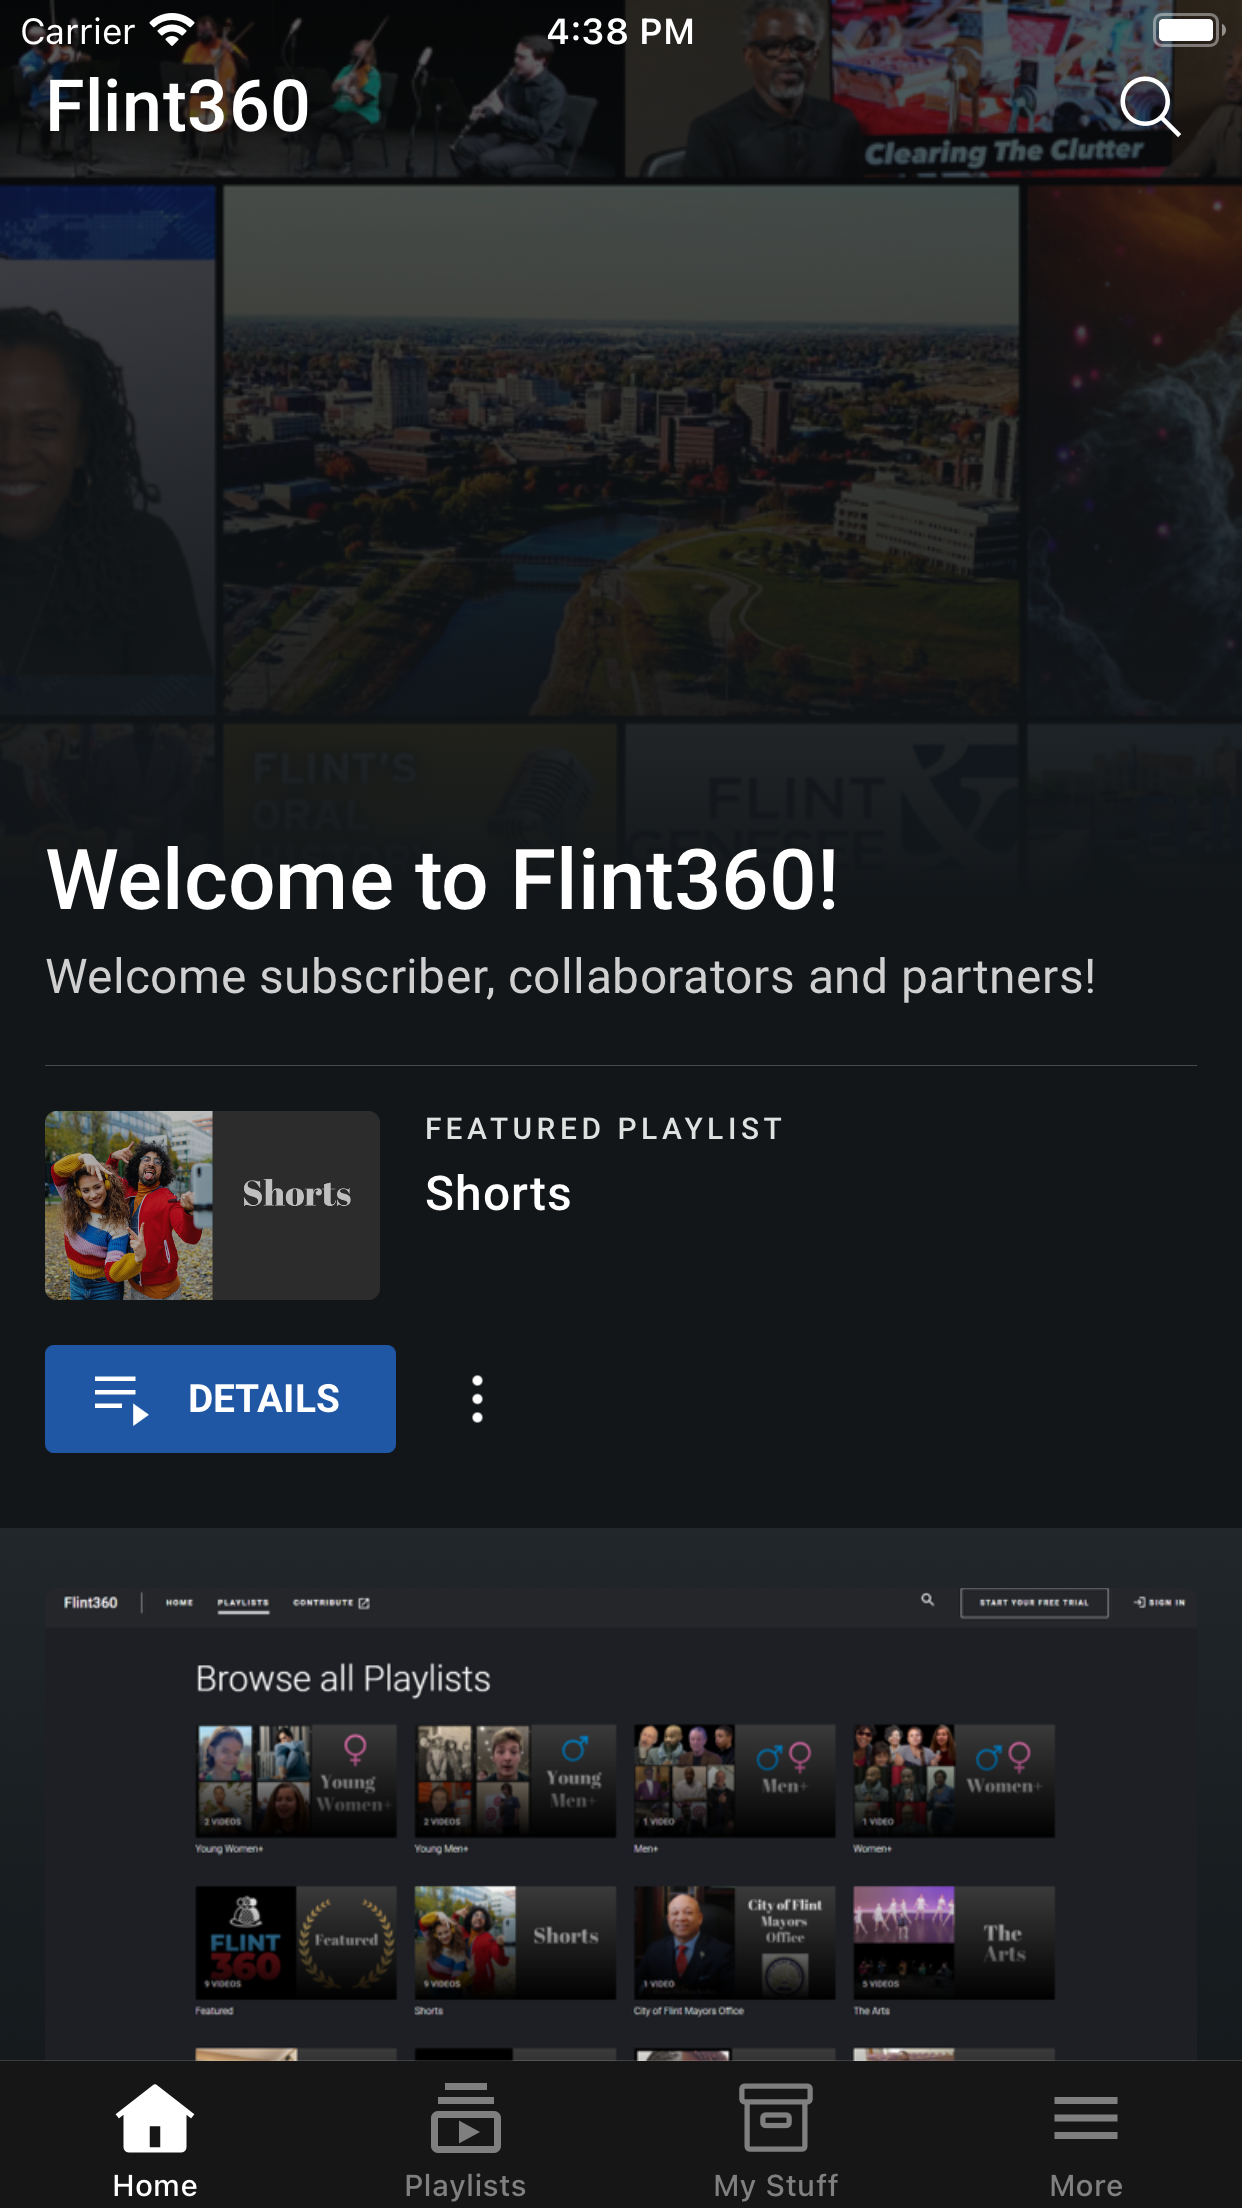Tap the Wi-Fi icon in status bar
The image size is (1242, 2208).
pos(172,31)
